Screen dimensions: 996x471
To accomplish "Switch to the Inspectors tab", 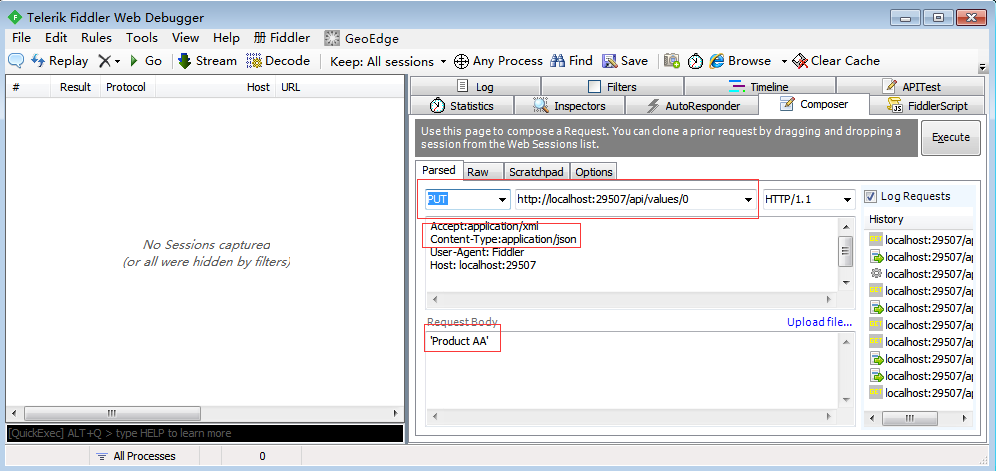I will [x=569, y=106].
